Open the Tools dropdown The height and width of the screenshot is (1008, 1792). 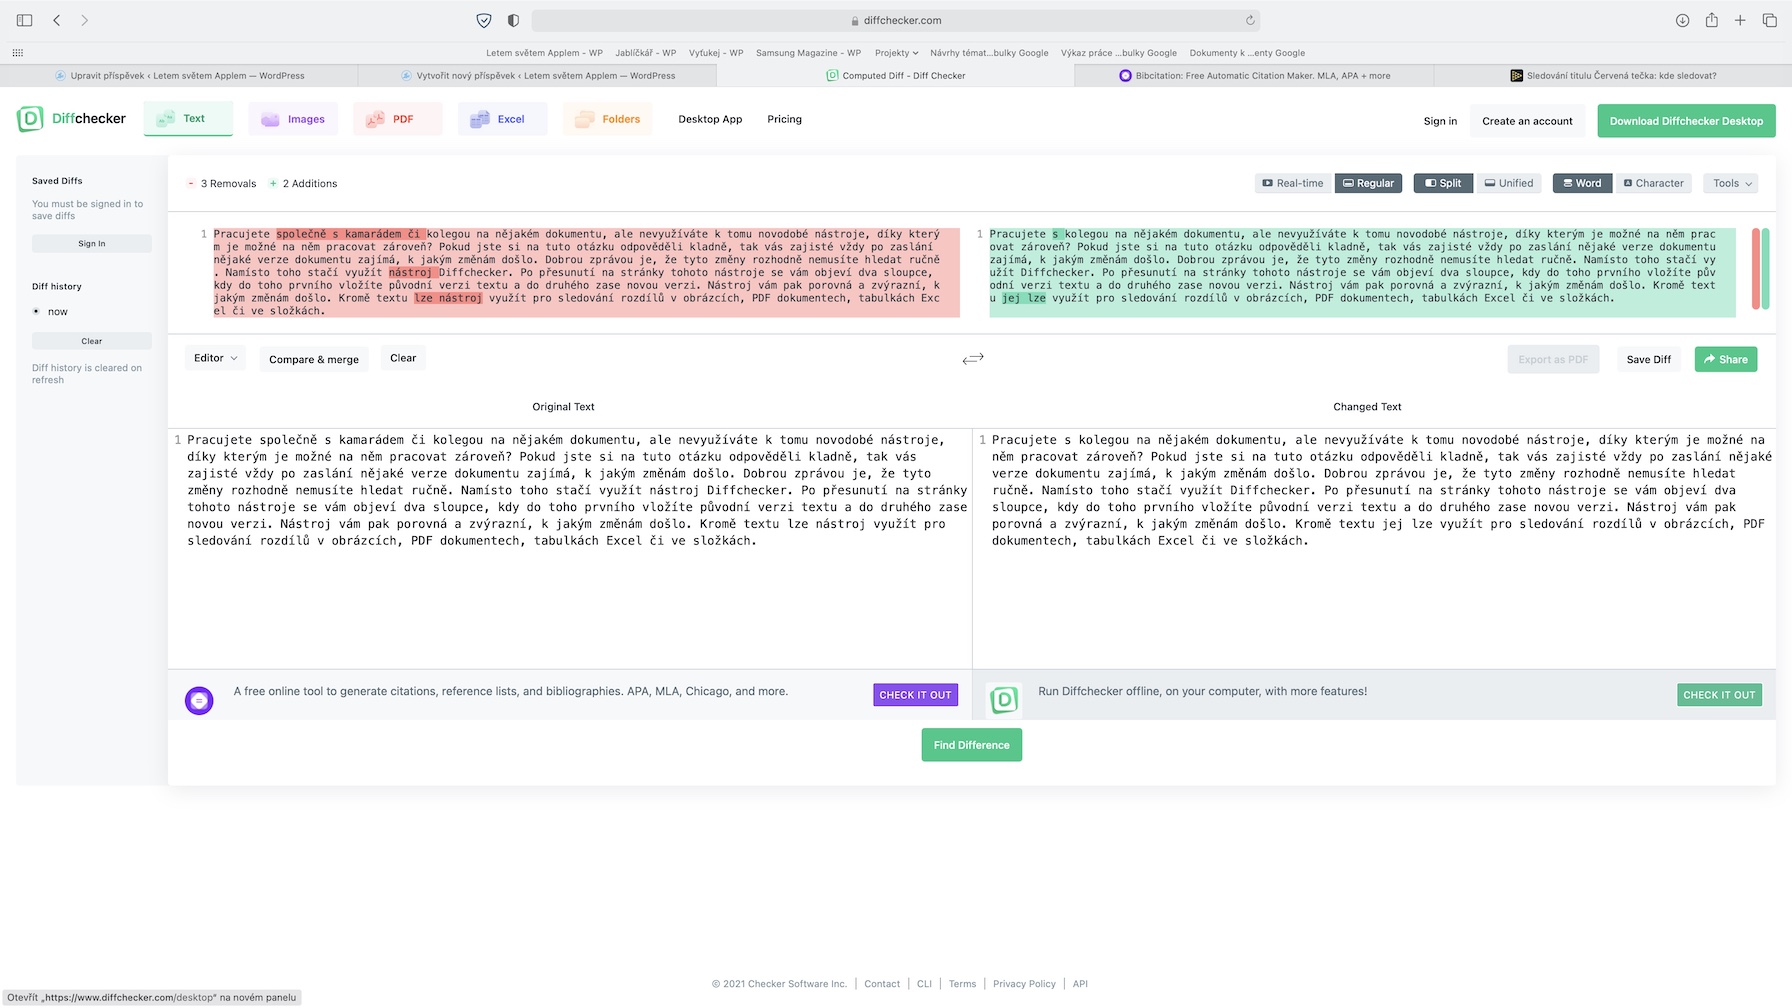click(1732, 183)
